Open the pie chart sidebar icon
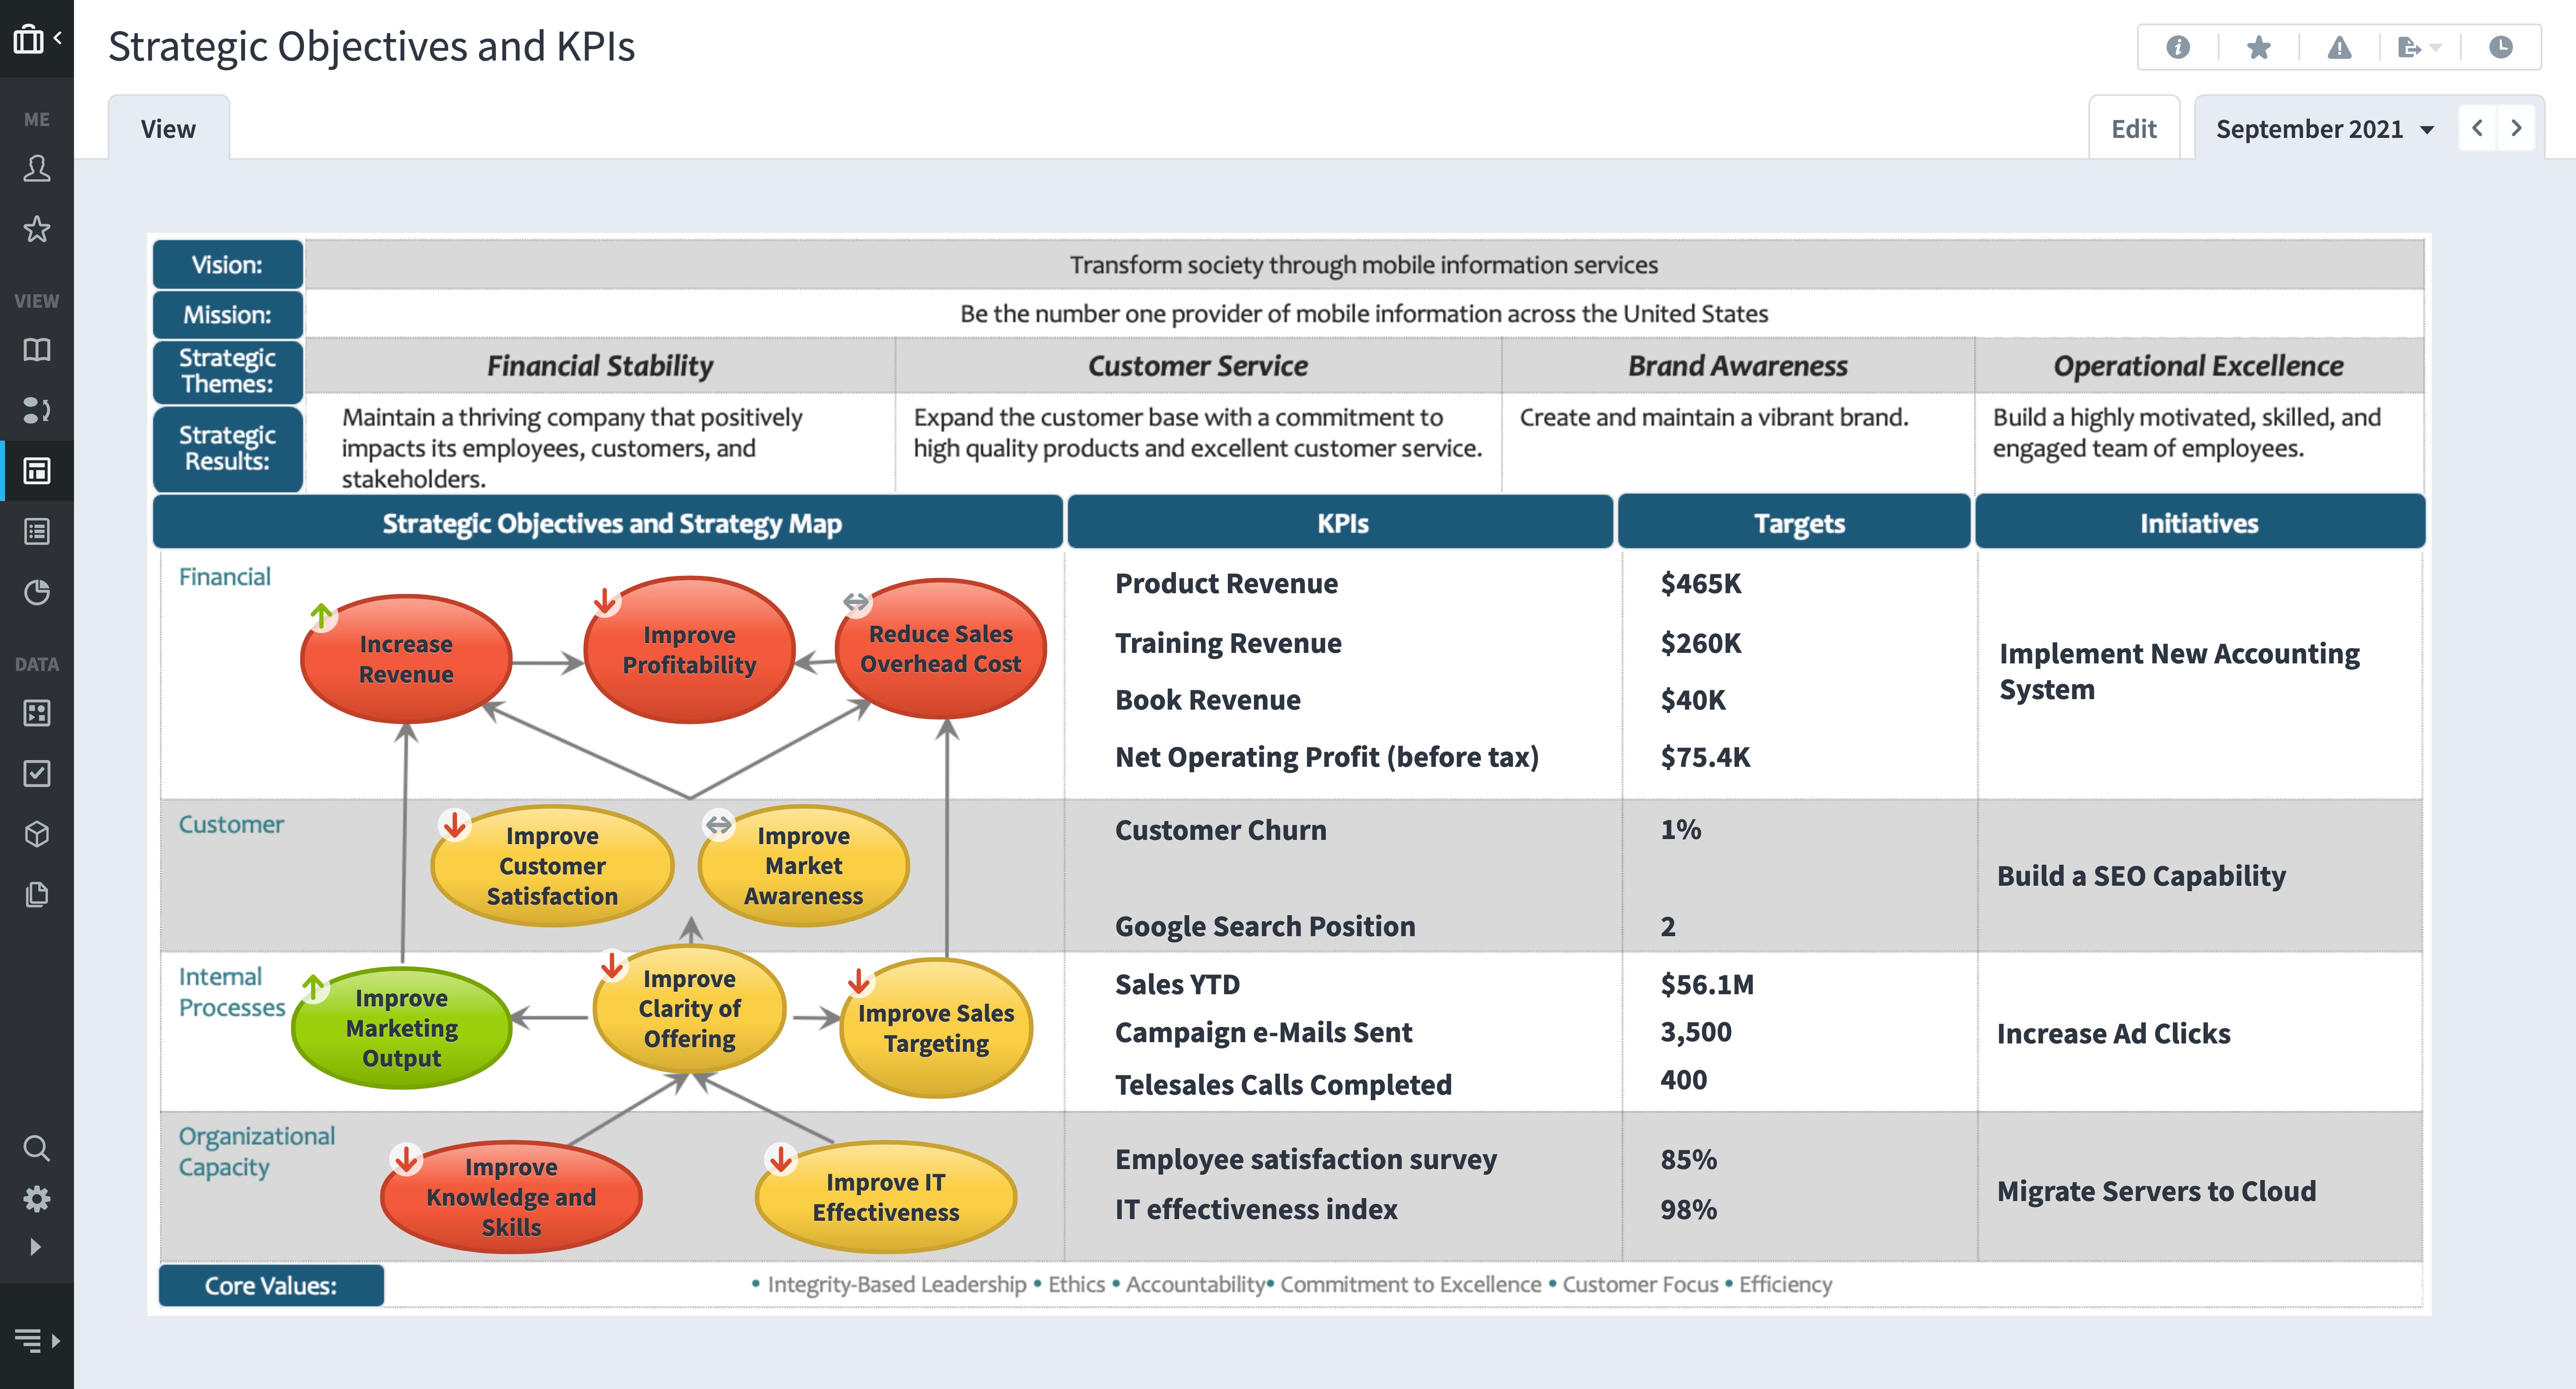Viewport: 2576px width, 1389px height. 37,592
